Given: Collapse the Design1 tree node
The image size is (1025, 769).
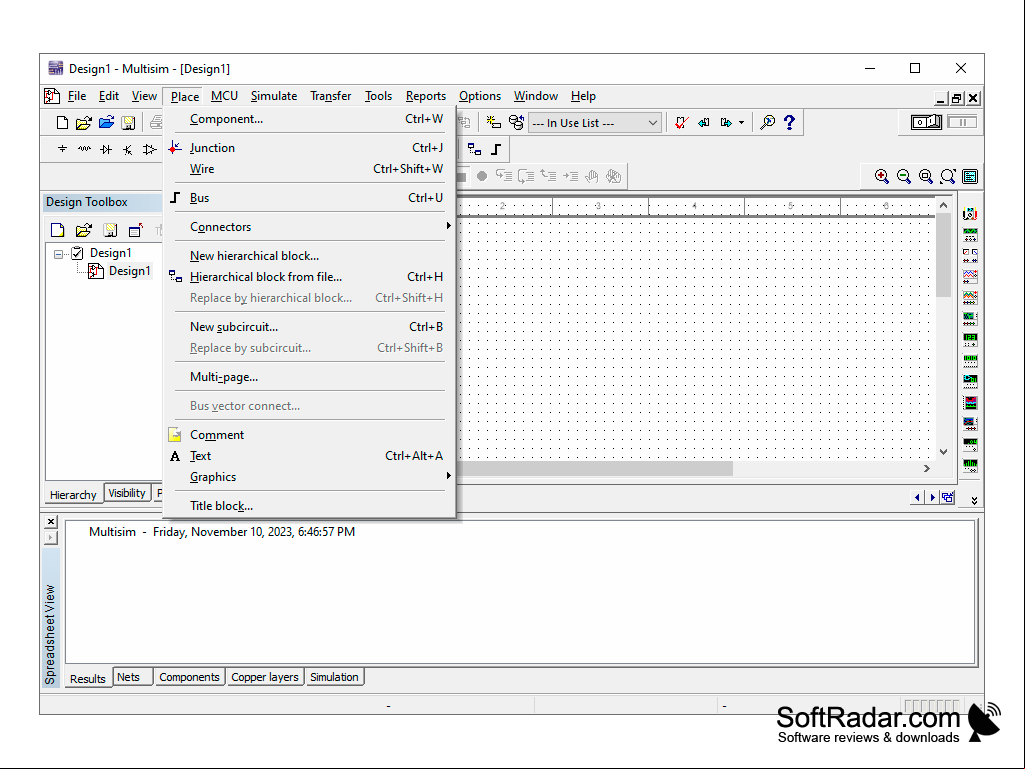Looking at the screenshot, I should (58, 254).
